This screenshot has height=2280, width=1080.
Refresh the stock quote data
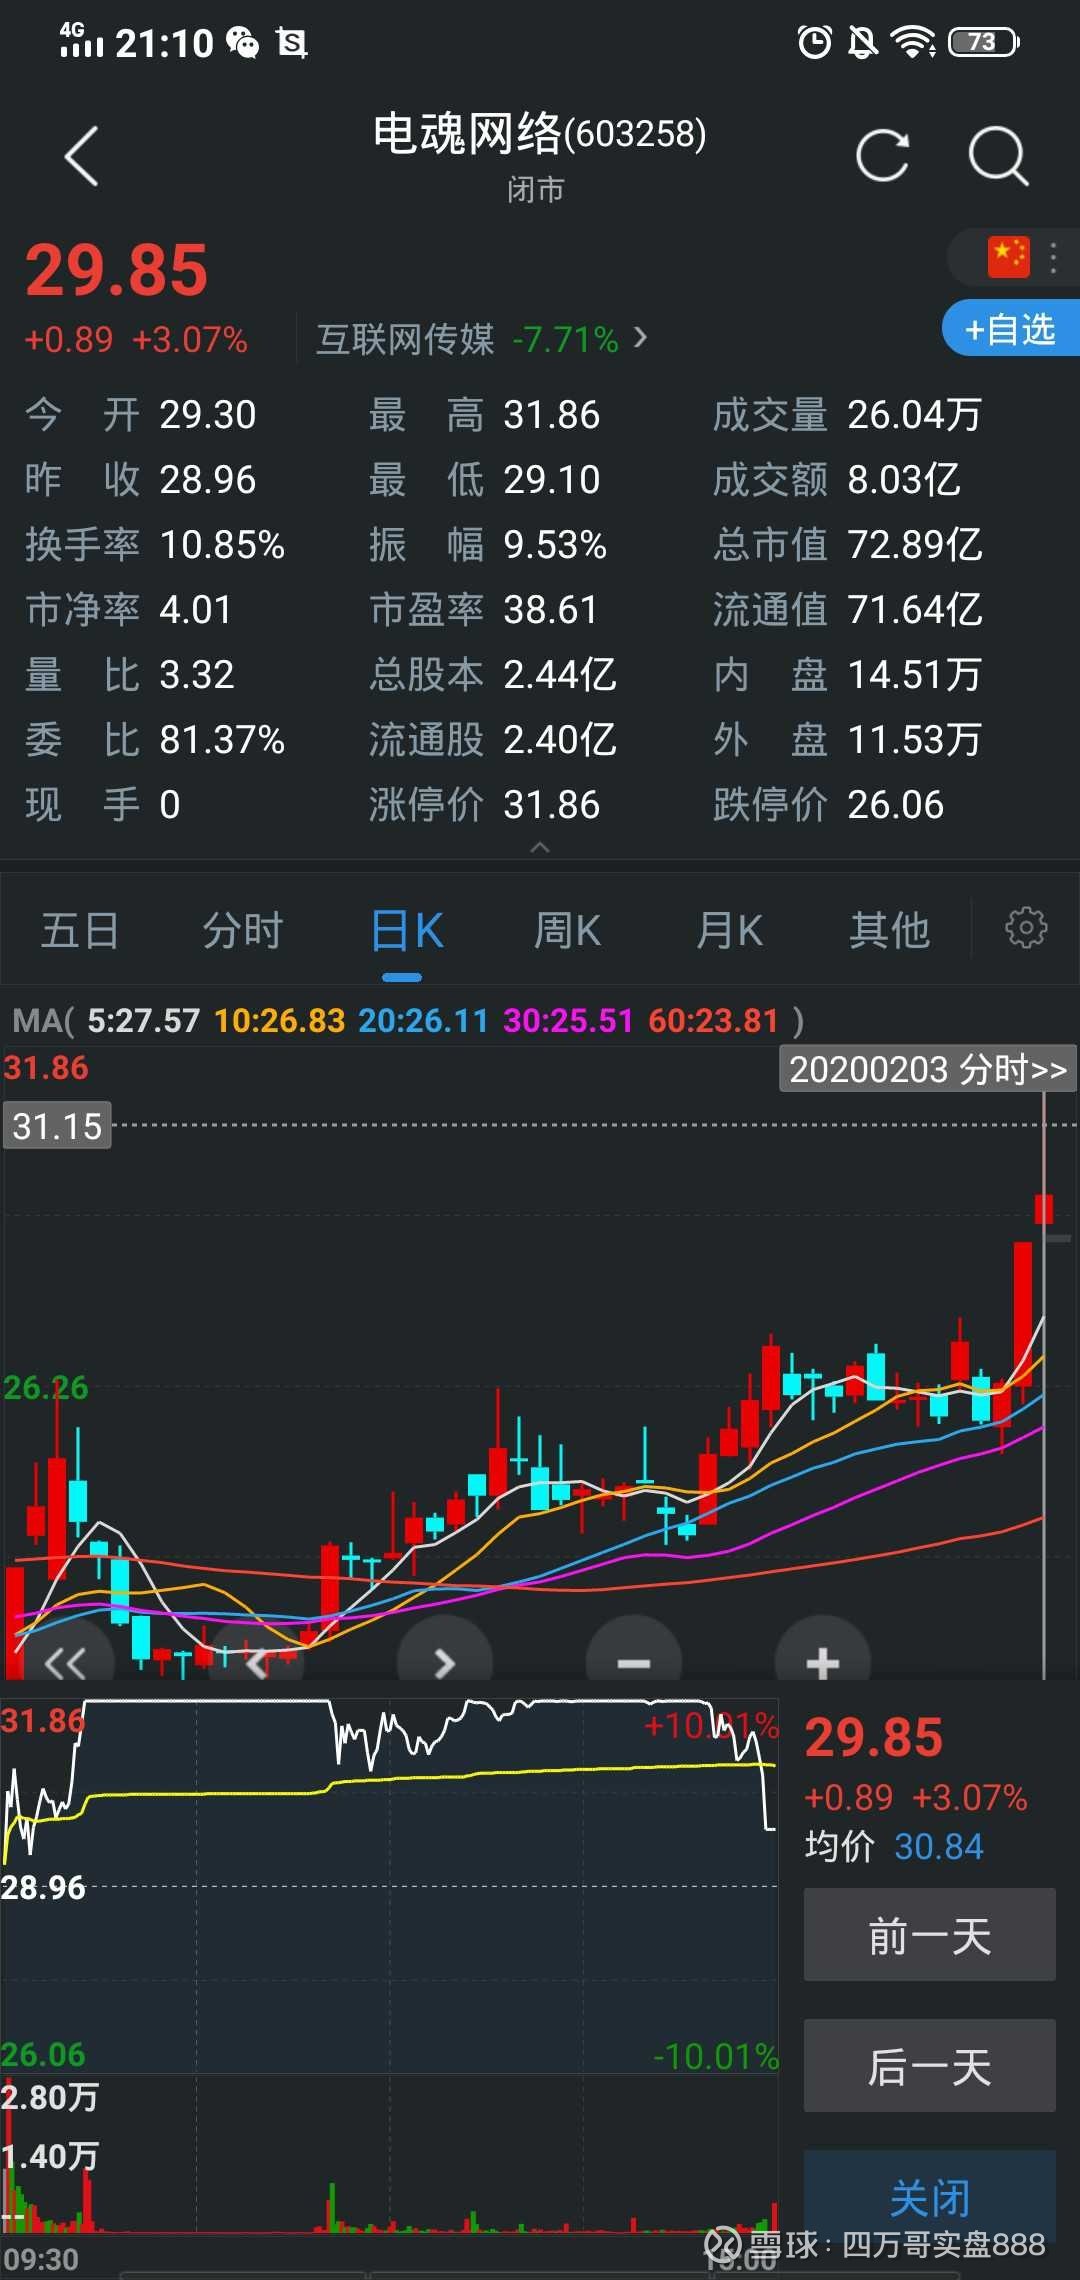[x=882, y=156]
